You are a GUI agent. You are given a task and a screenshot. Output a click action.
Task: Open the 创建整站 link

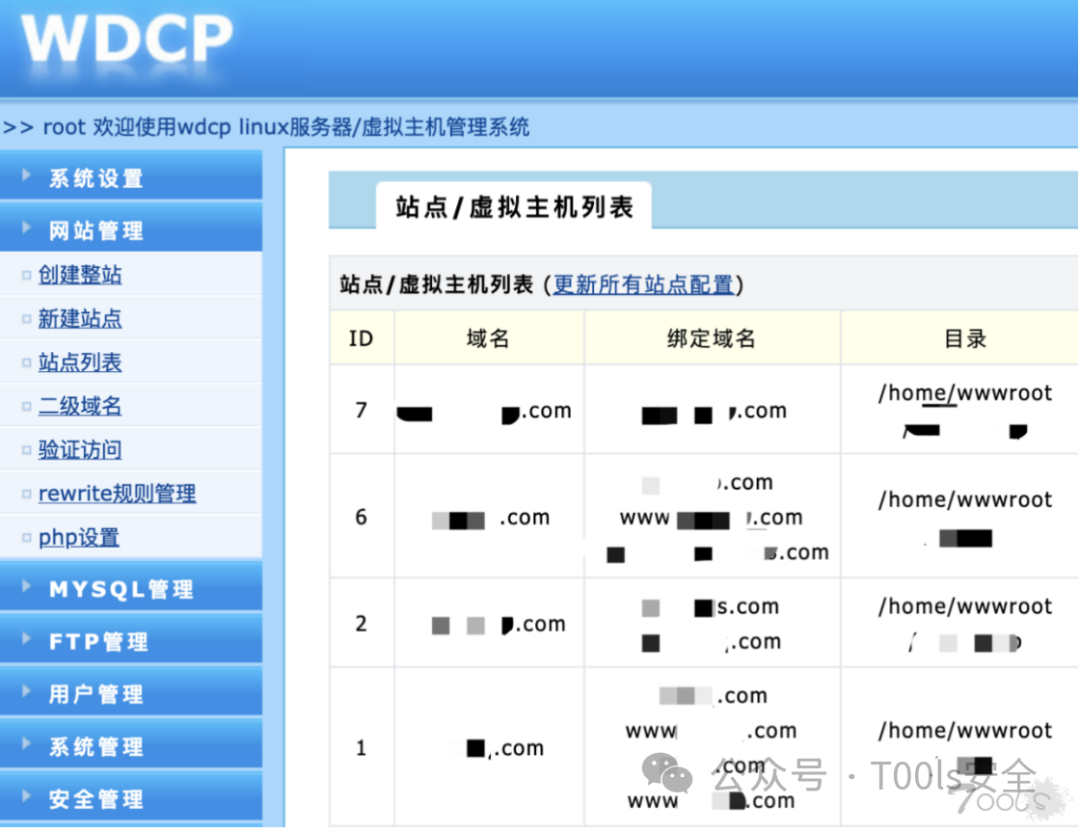[80, 275]
